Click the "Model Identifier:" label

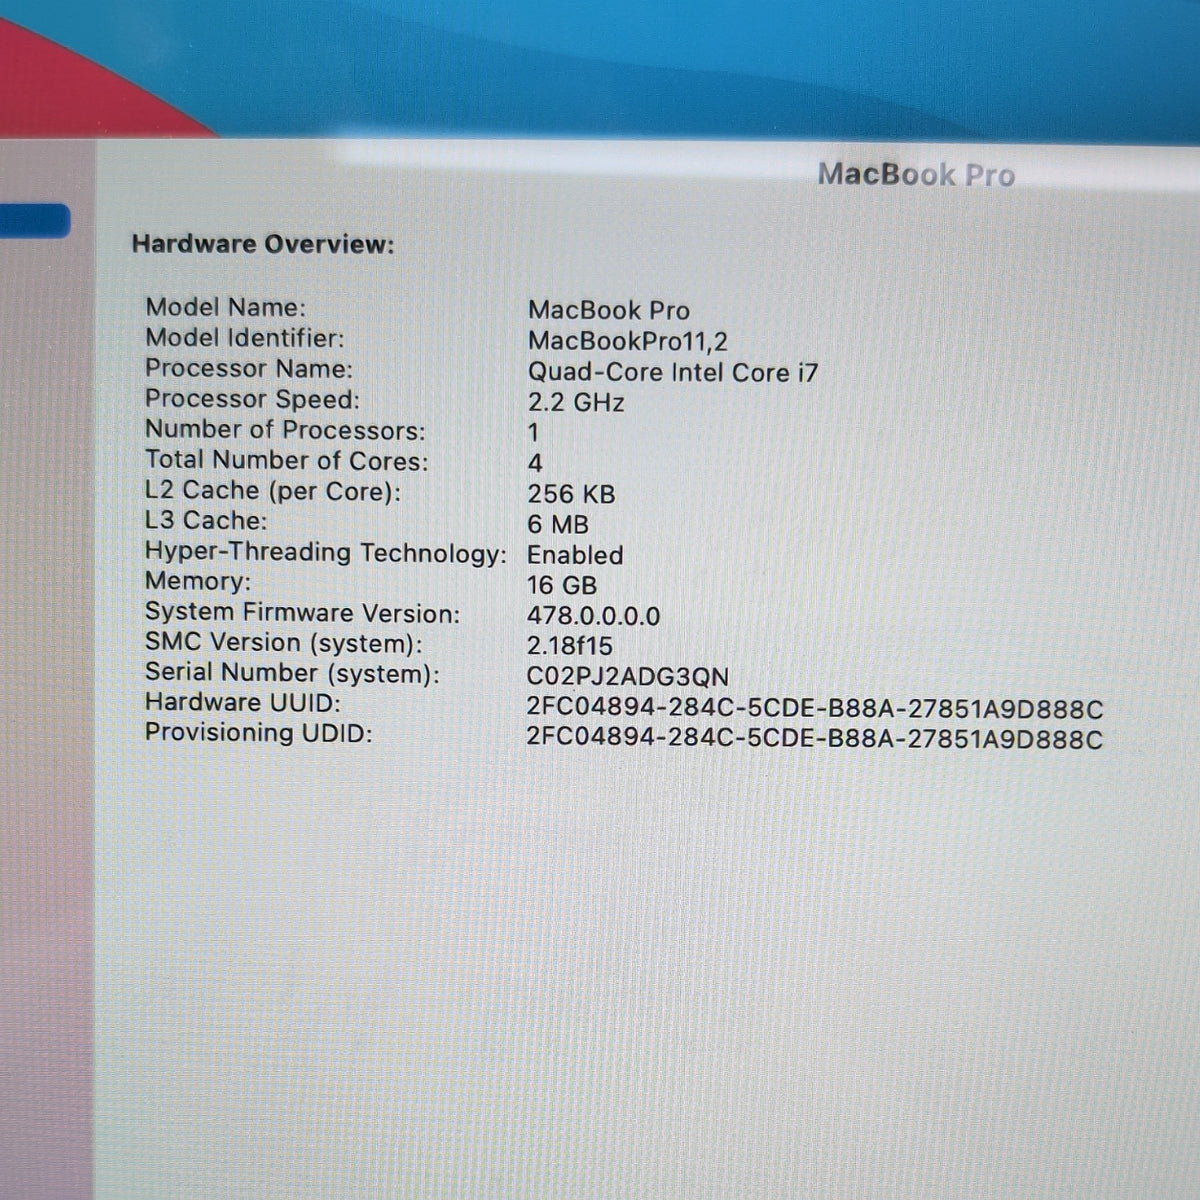[245, 338]
